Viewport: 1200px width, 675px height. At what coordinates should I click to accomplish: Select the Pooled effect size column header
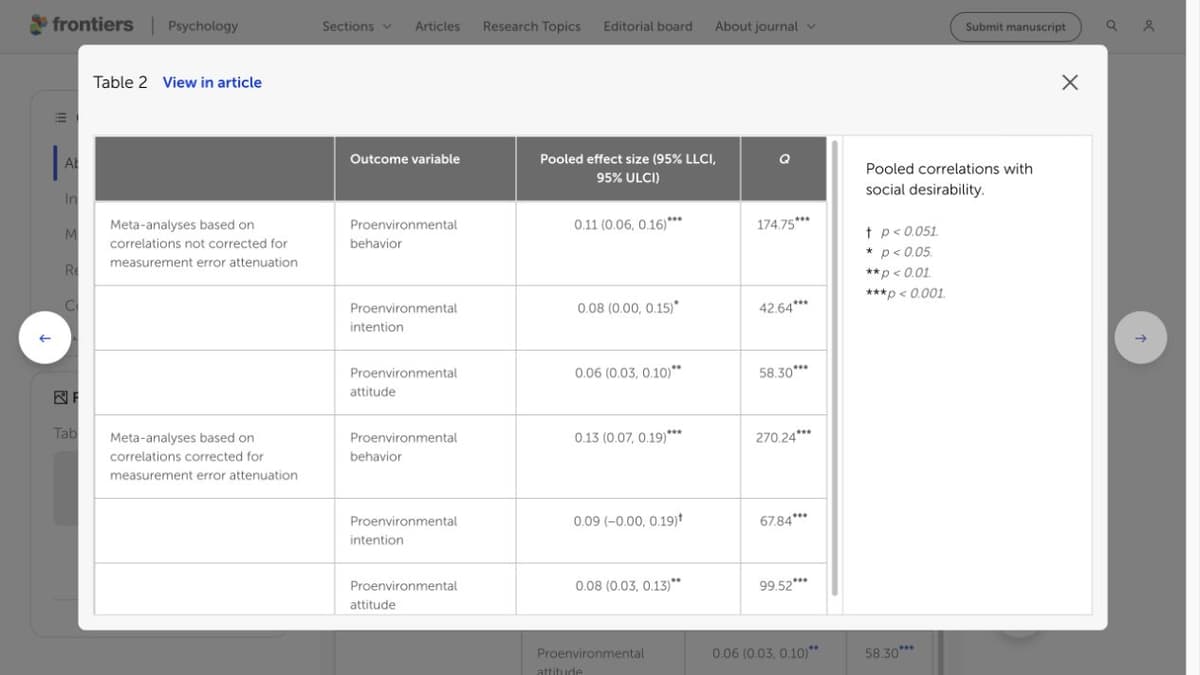pyautogui.click(x=628, y=168)
